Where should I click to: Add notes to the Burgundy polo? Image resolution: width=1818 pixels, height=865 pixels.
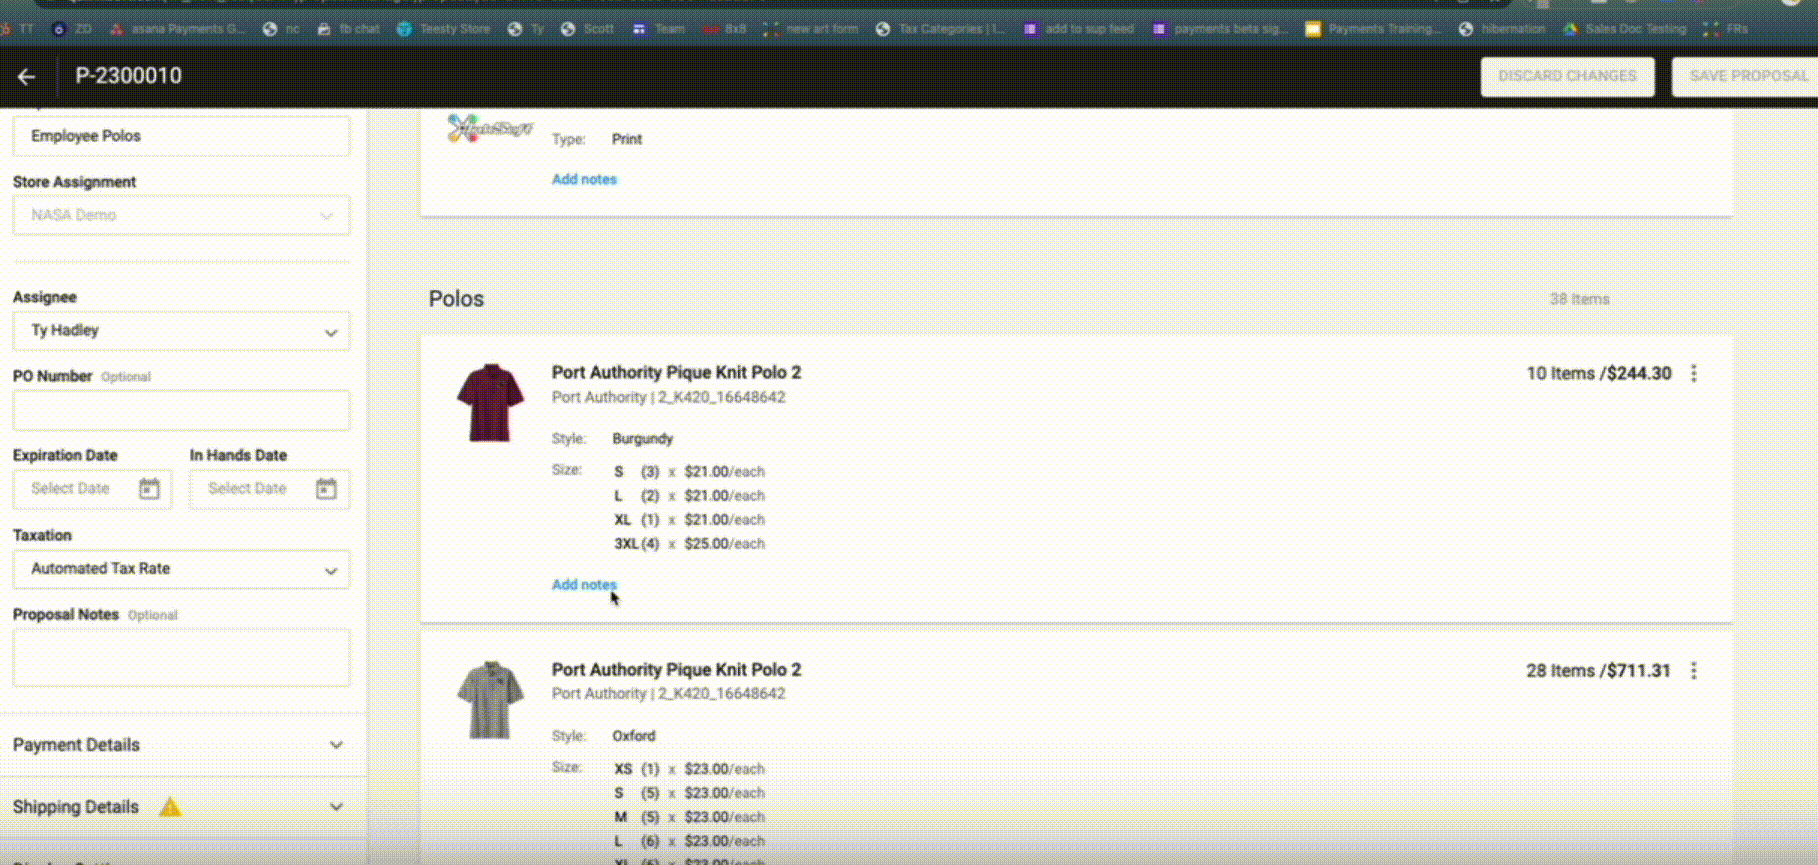(x=584, y=585)
